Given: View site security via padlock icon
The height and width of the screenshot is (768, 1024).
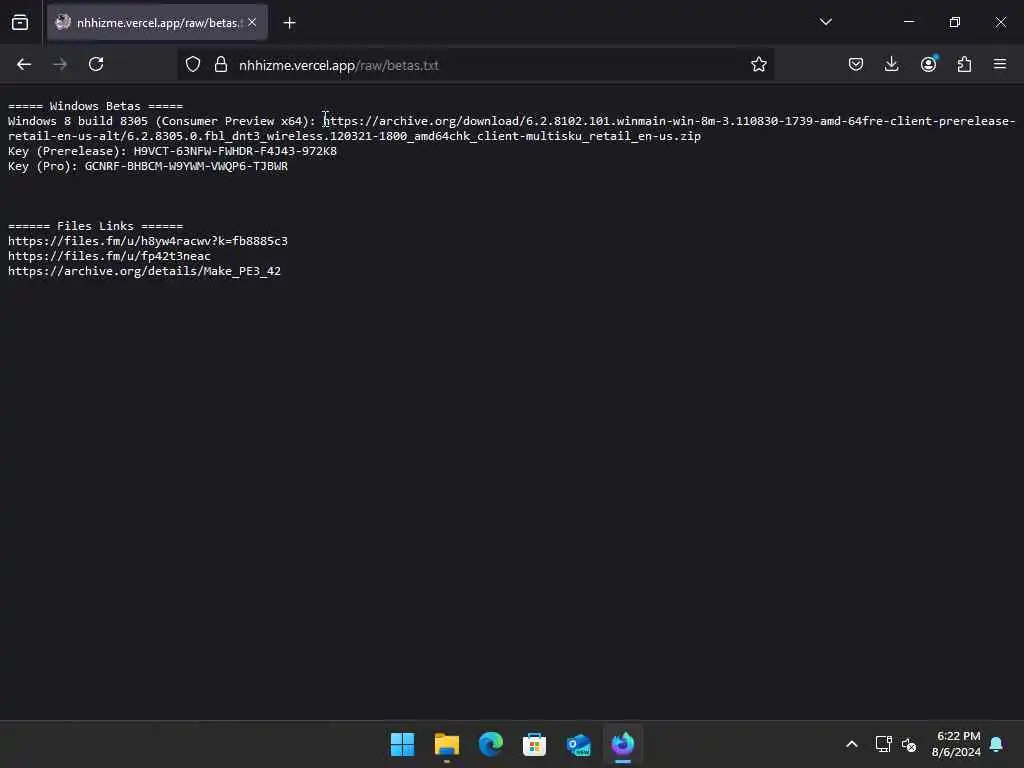Looking at the screenshot, I should pos(221,64).
